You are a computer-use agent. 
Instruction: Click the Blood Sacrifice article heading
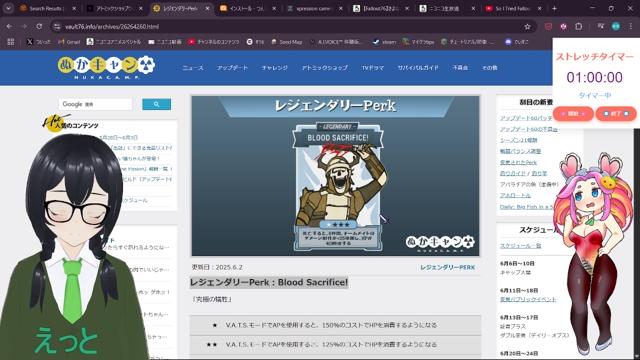click(269, 282)
